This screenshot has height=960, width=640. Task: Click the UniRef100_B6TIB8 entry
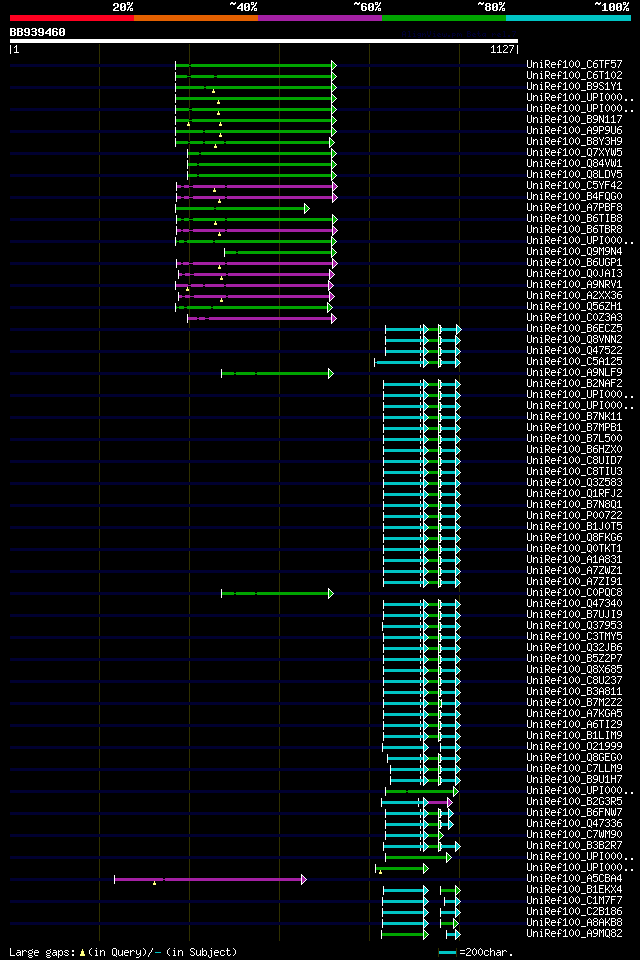pyautogui.click(x=574, y=219)
